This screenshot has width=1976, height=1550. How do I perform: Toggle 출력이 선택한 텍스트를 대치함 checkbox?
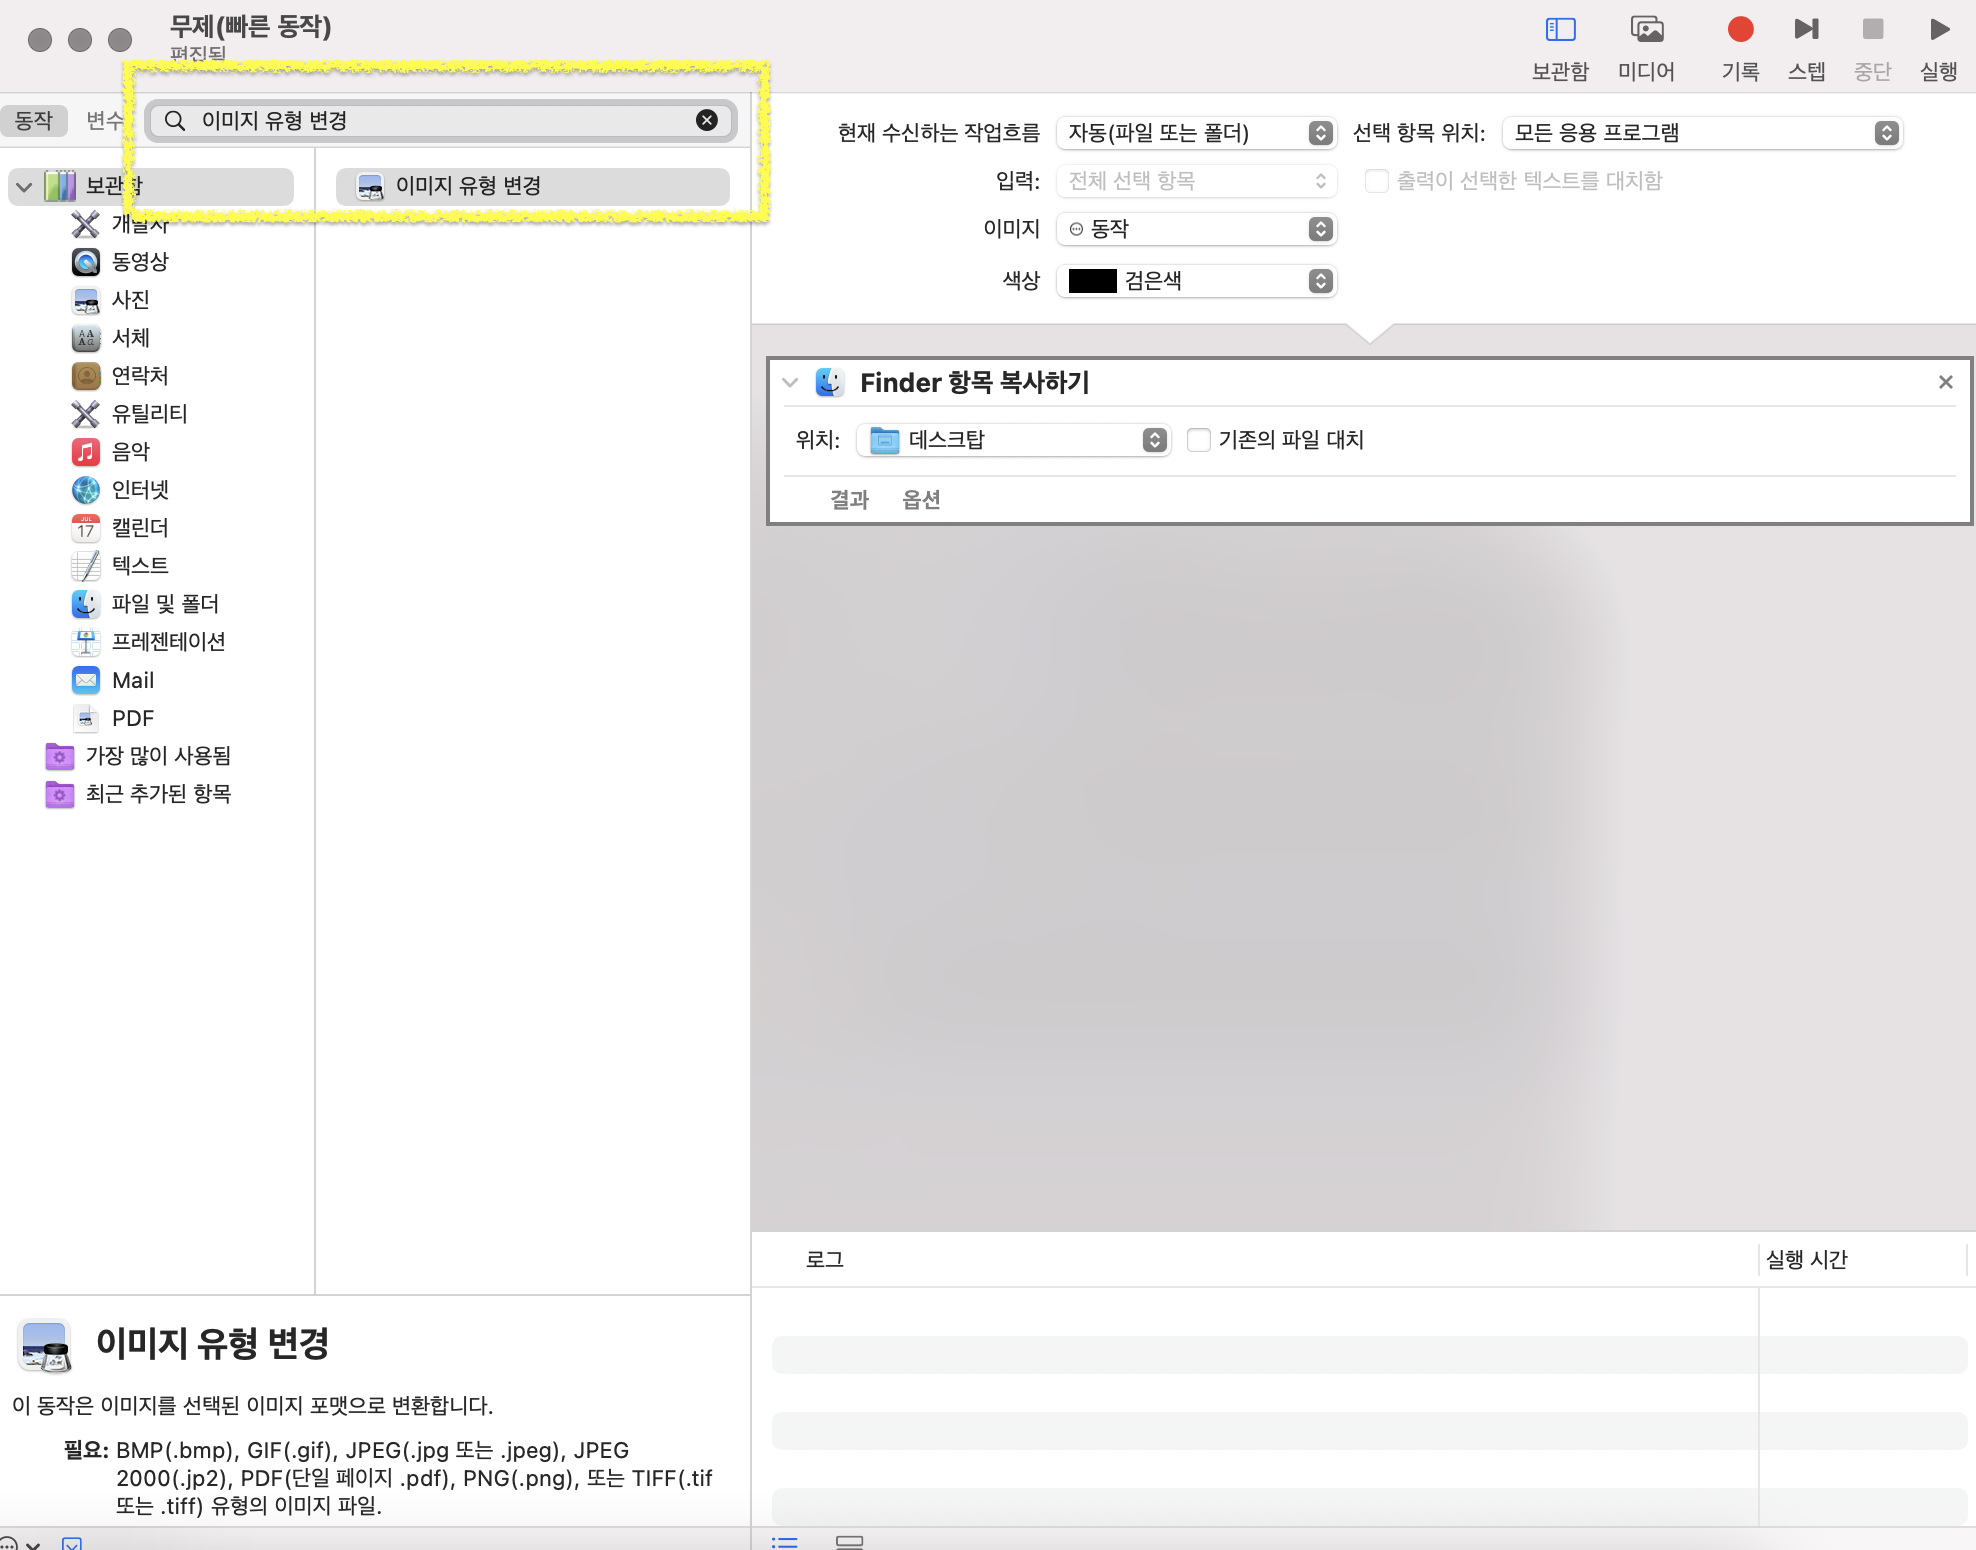click(1377, 181)
